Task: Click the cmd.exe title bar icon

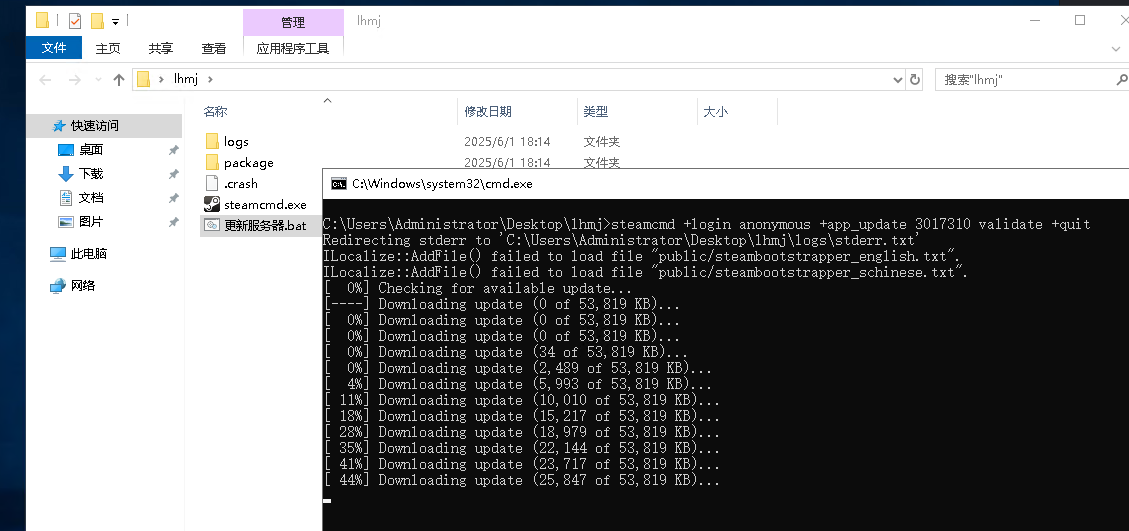Action: click(338, 184)
